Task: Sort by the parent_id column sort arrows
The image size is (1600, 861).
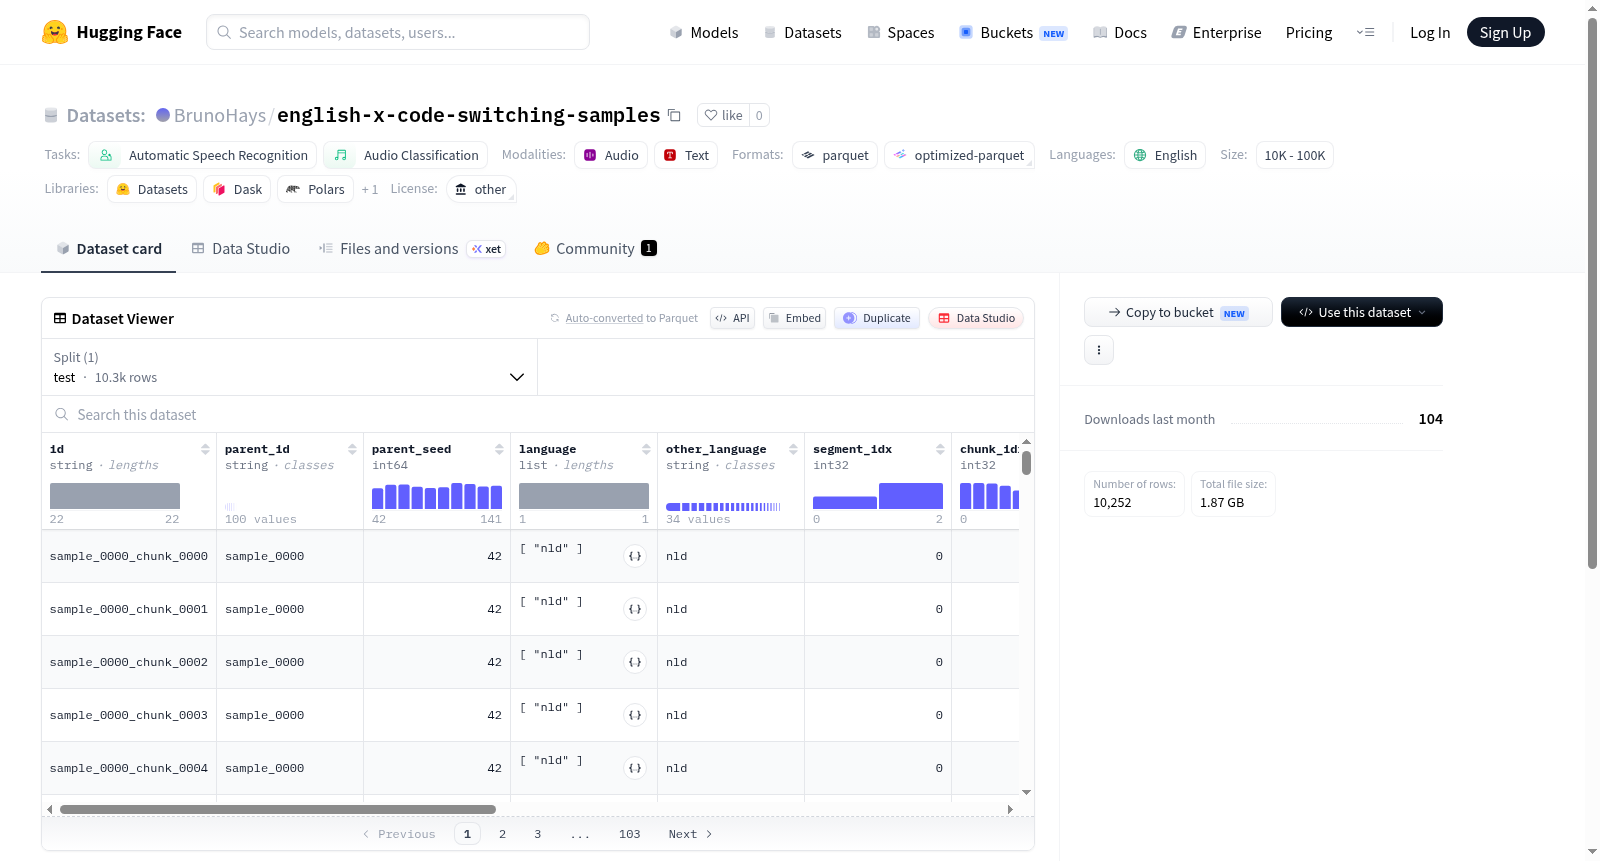Action: point(352,449)
